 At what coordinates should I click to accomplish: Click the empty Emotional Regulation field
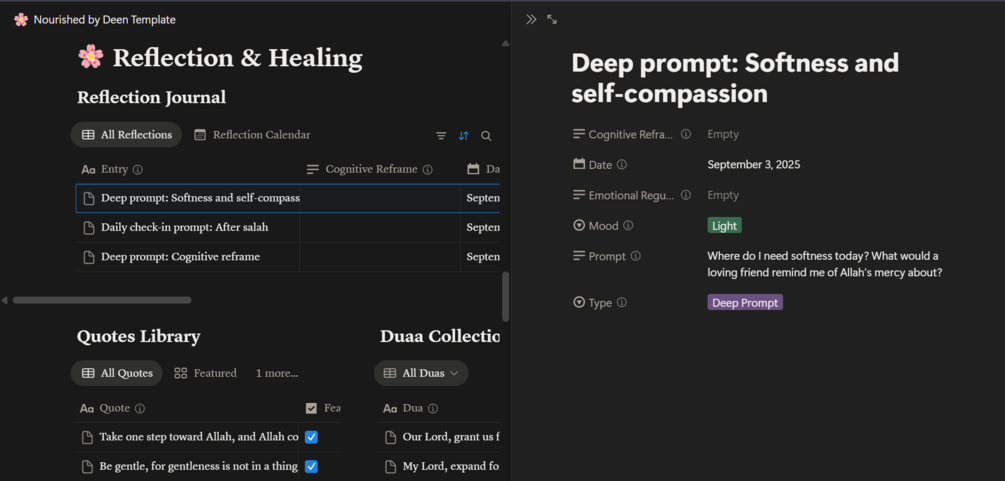pyautogui.click(x=723, y=195)
